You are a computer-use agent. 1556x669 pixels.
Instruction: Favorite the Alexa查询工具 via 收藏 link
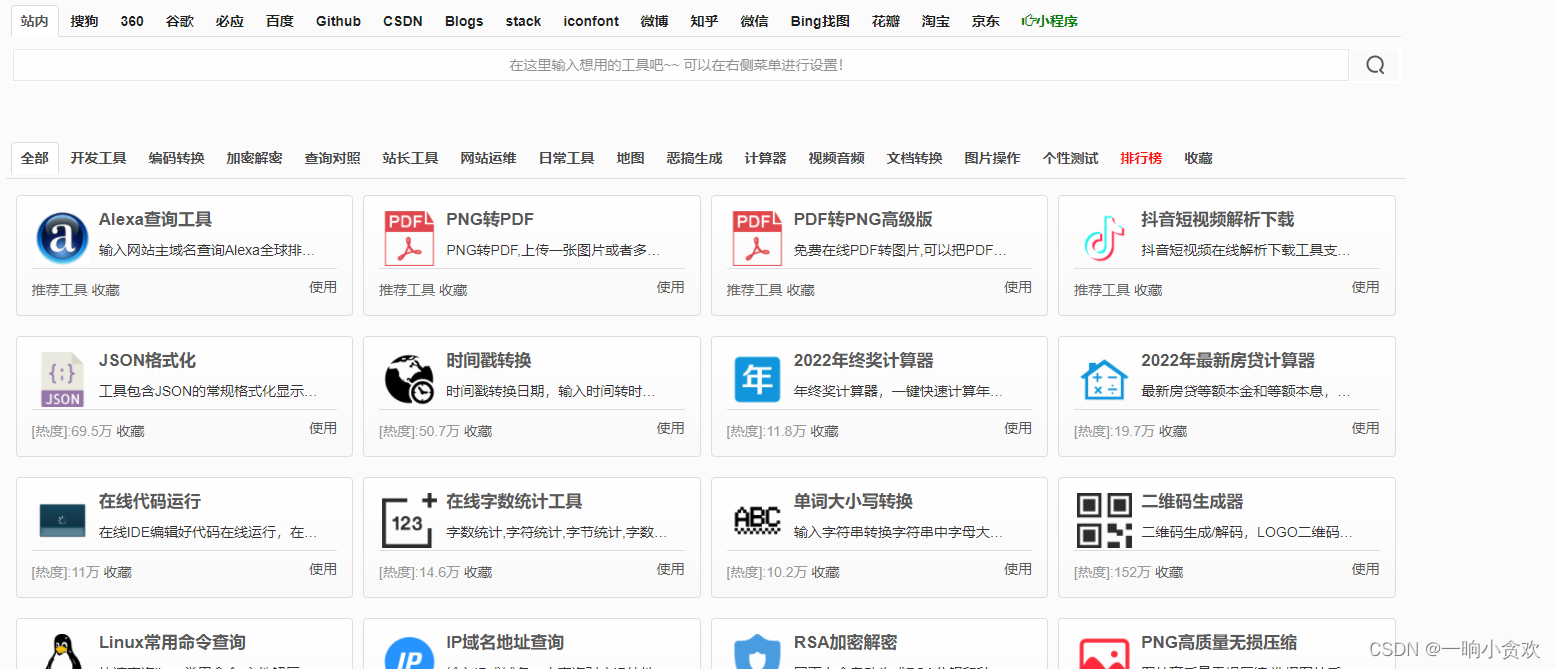tap(108, 290)
